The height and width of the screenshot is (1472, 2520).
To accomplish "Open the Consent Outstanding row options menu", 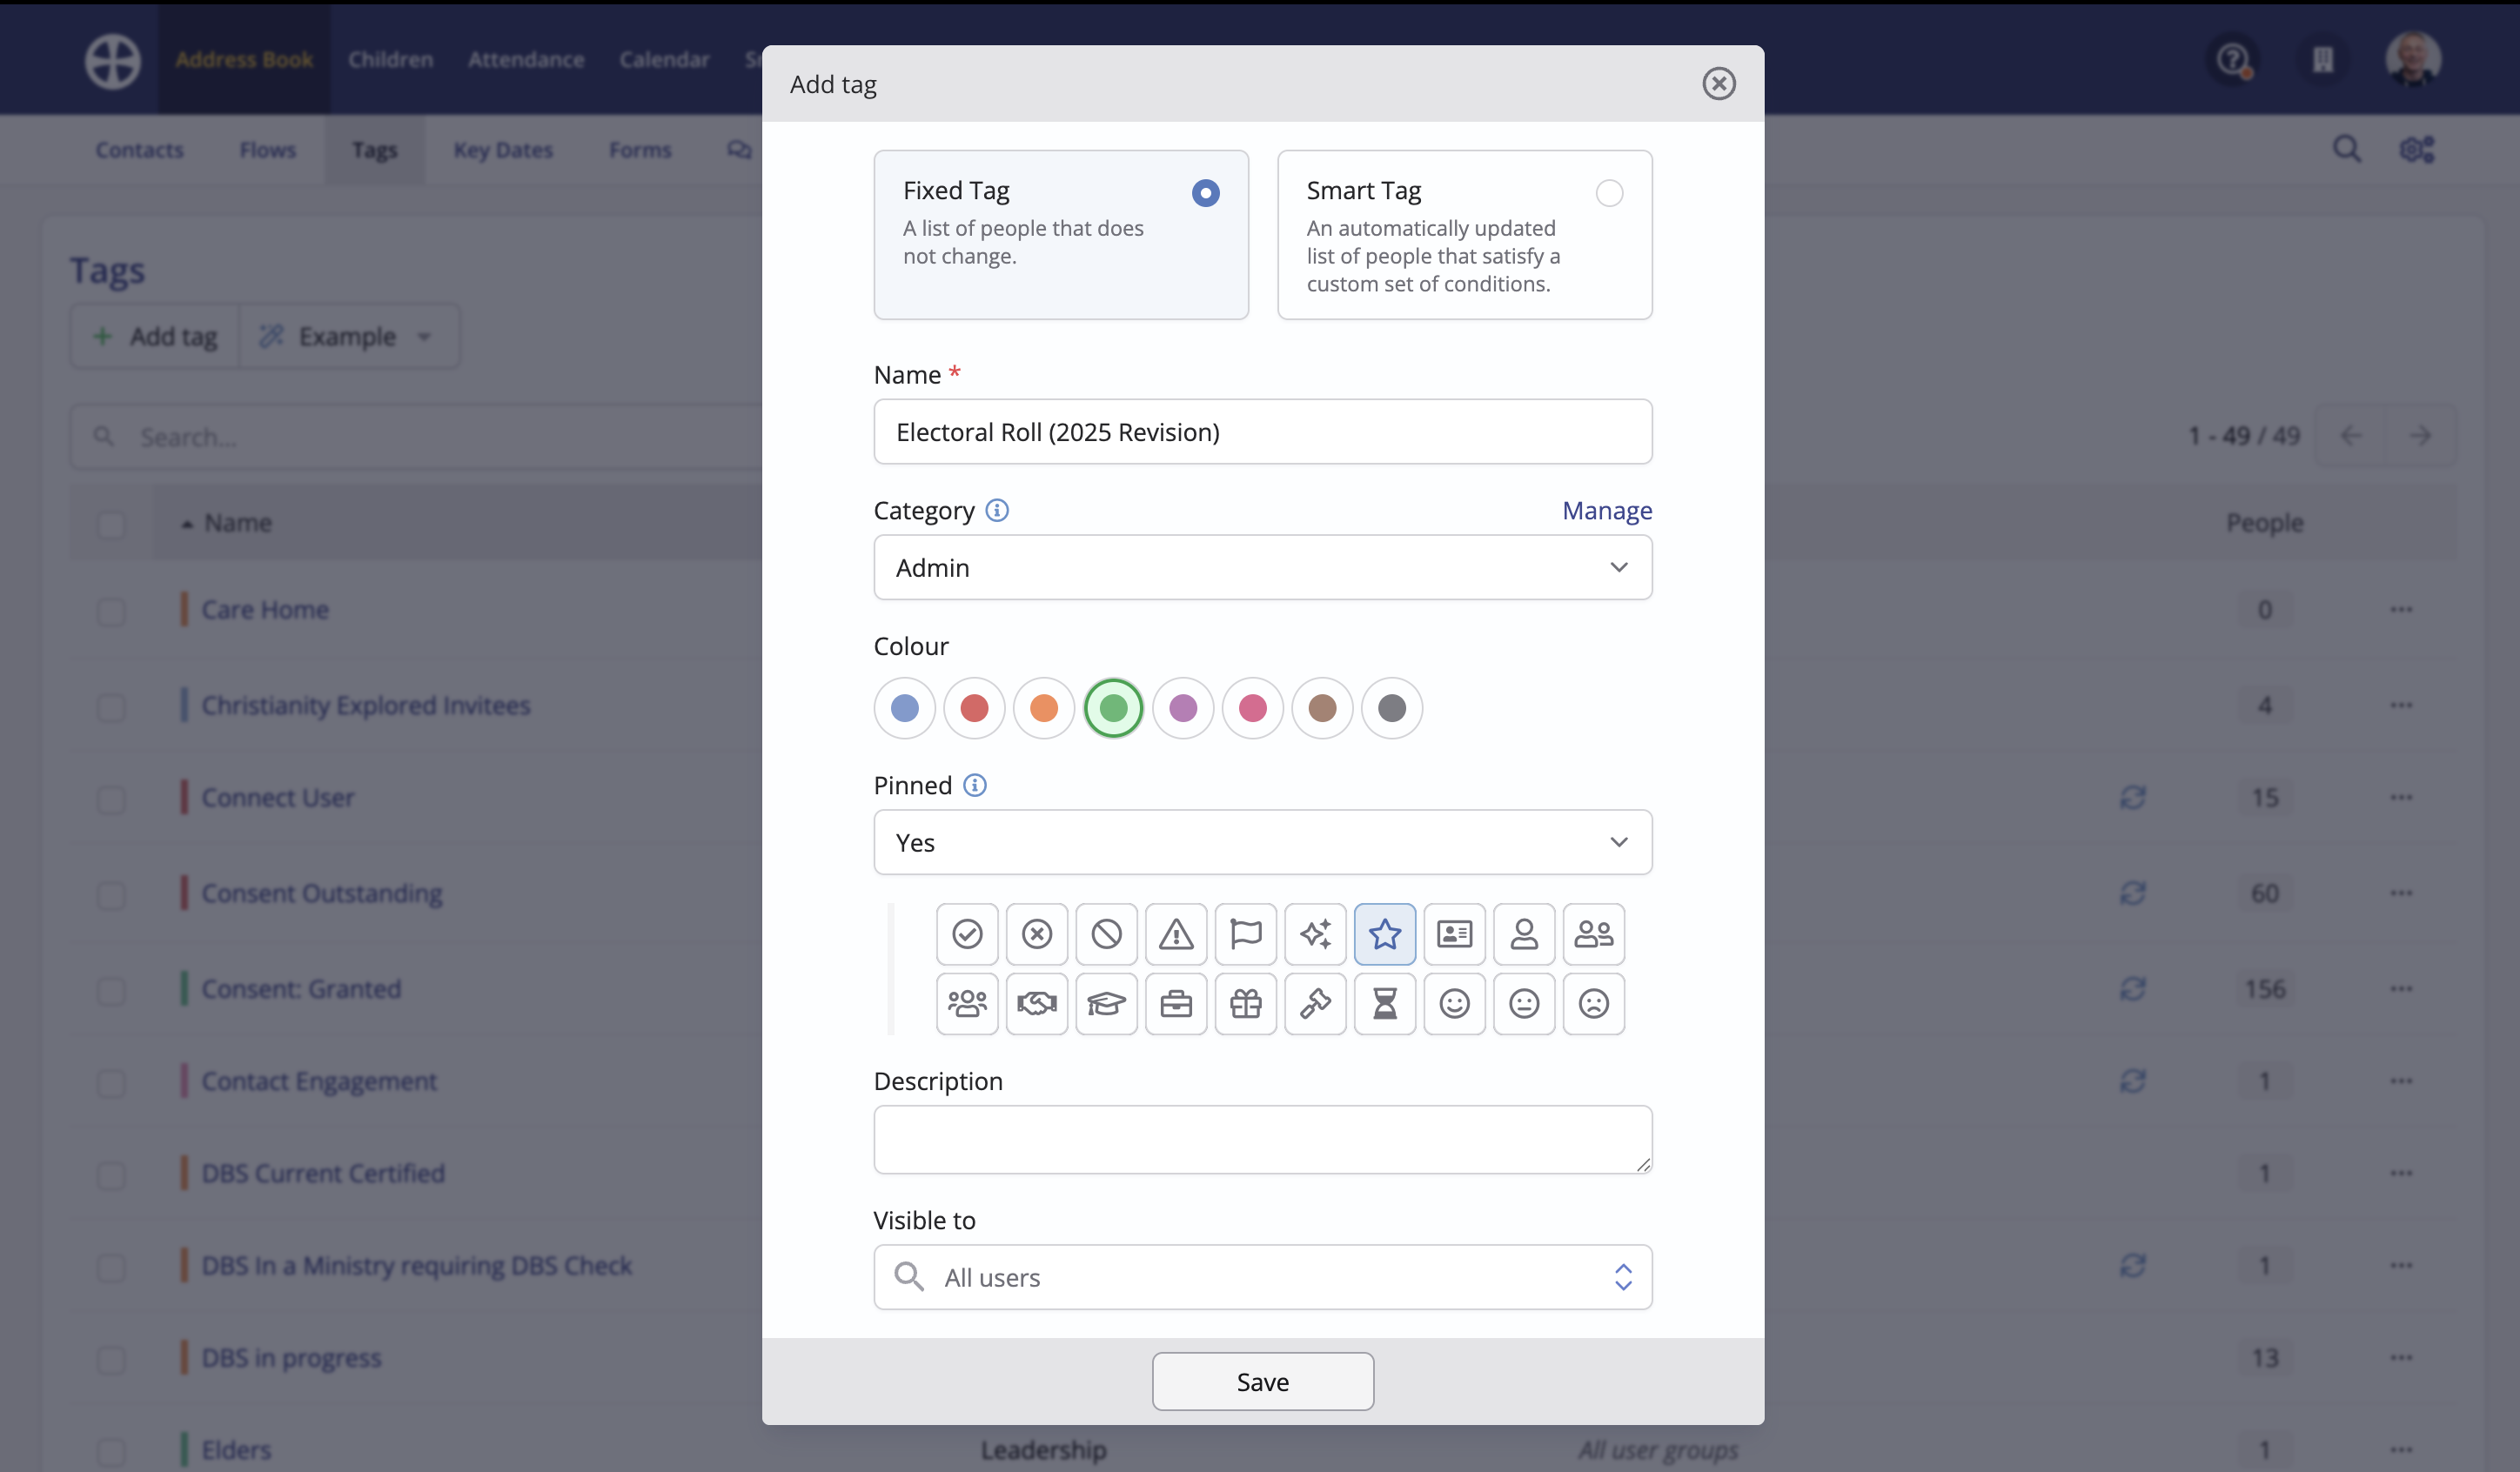I will click(x=2401, y=894).
